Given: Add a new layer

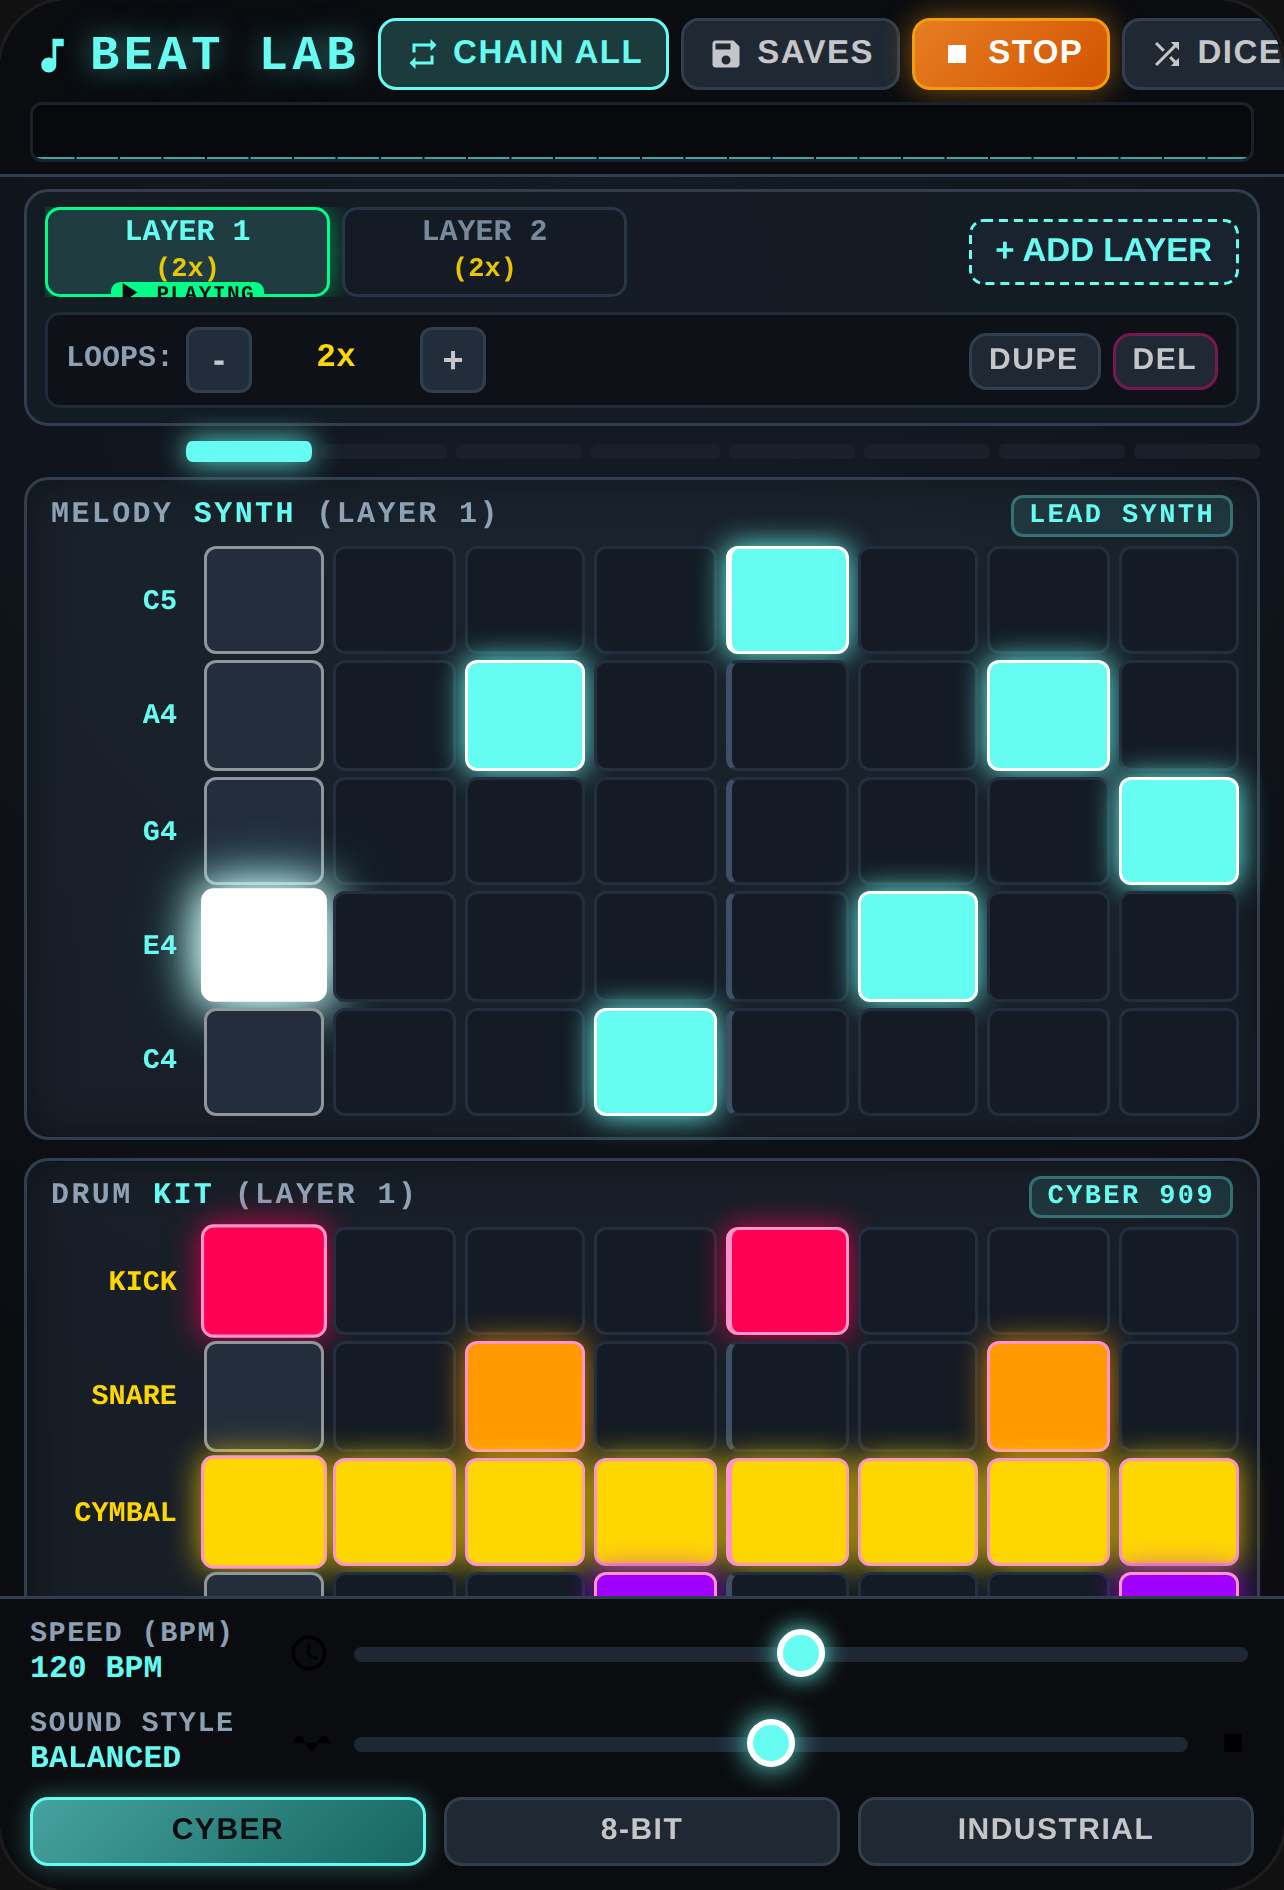Looking at the screenshot, I should pos(1104,252).
